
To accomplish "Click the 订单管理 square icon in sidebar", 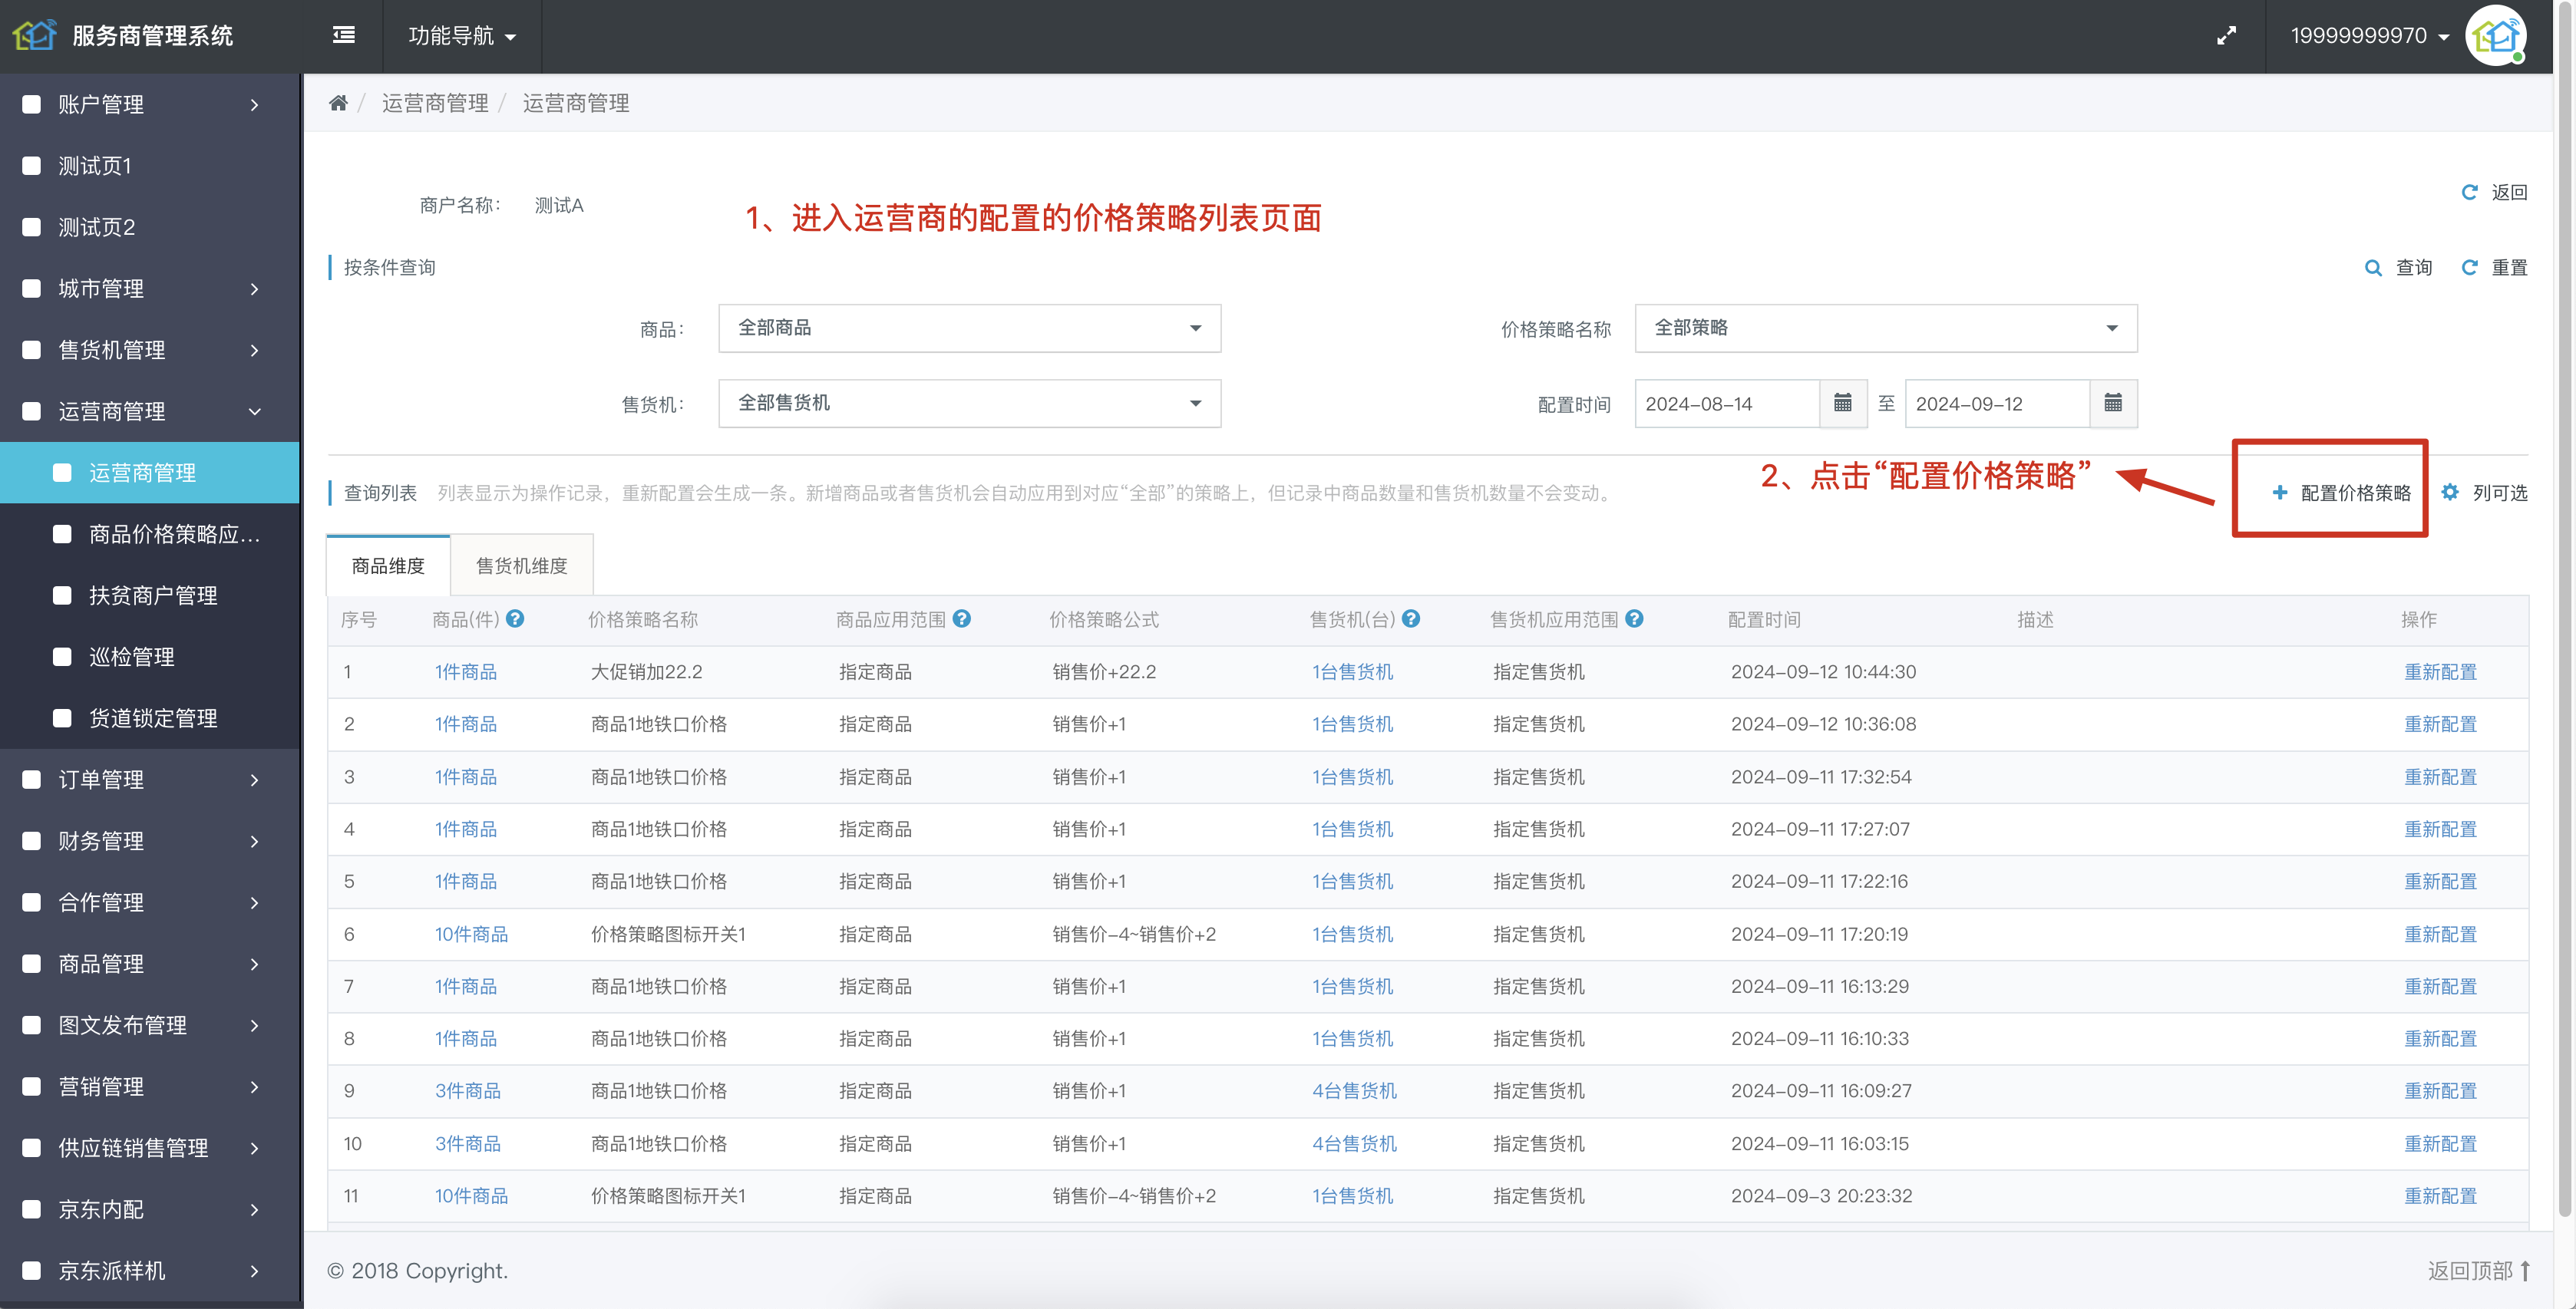I will 31,779.
